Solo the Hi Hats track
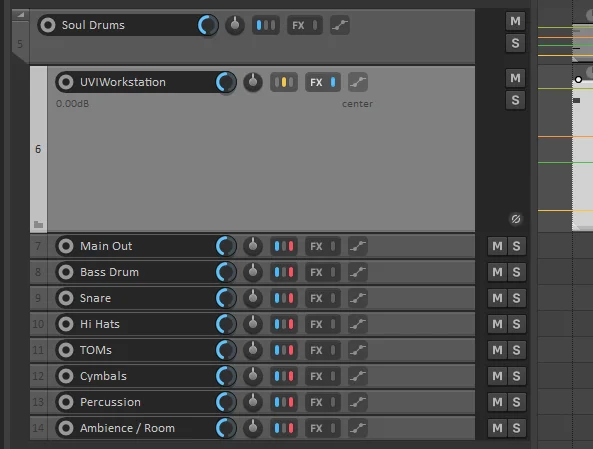This screenshot has width=593, height=449. (x=517, y=324)
